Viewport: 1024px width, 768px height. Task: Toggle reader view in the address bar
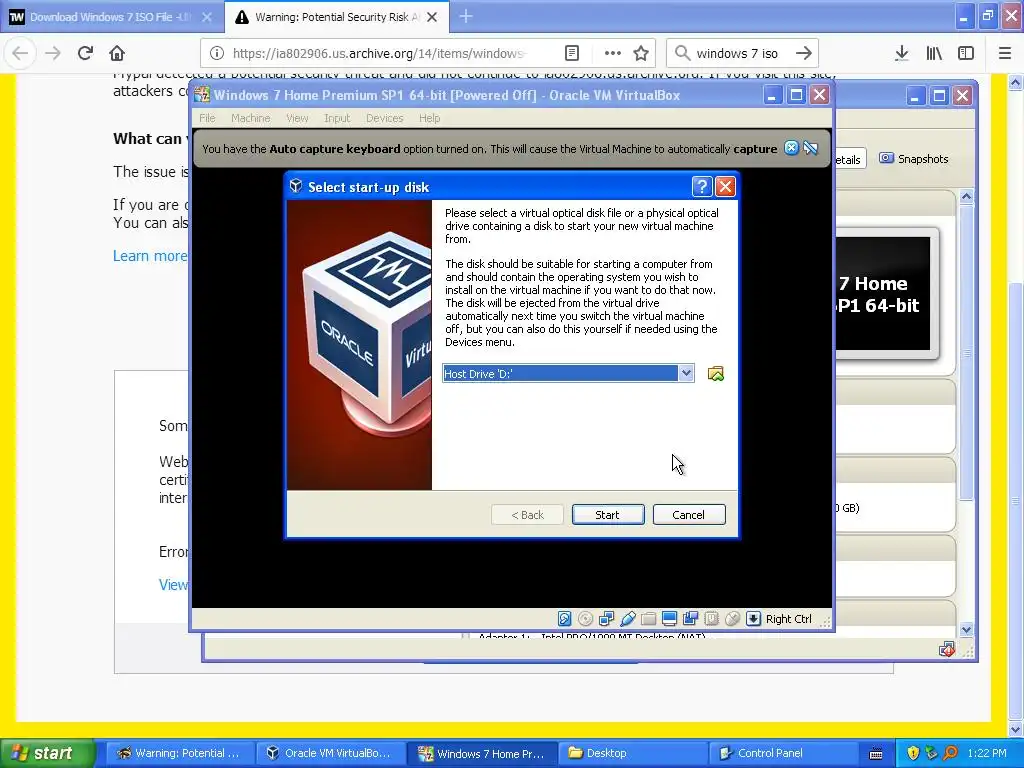click(x=571, y=53)
